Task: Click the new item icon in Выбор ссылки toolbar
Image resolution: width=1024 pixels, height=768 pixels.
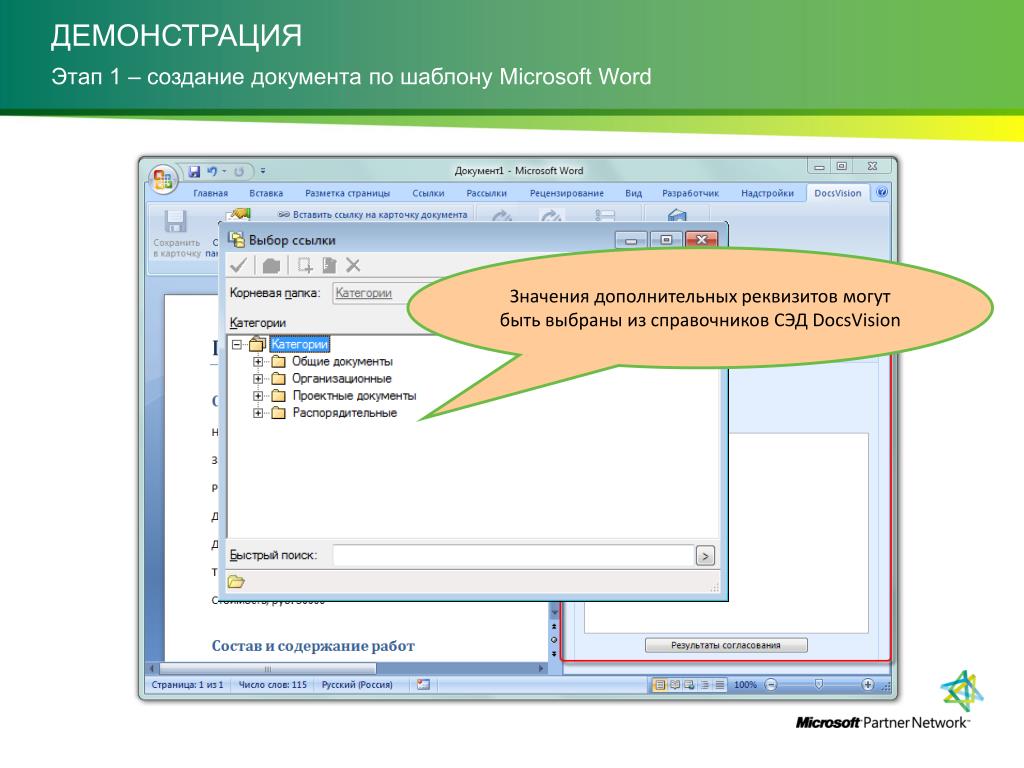Action: (305, 265)
